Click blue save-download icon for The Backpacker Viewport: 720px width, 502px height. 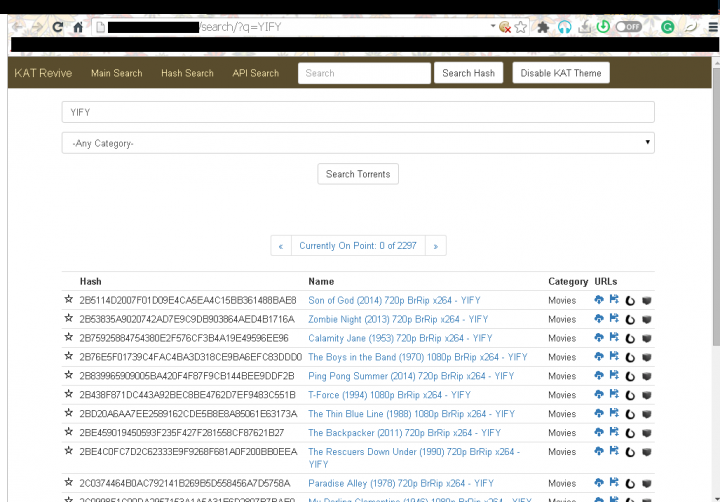point(614,432)
